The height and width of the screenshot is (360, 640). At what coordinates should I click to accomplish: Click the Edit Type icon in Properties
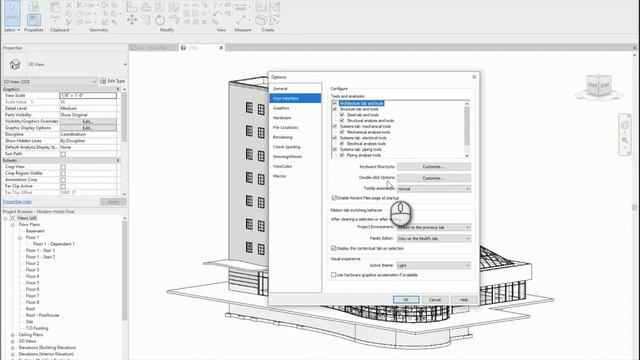click(x=103, y=81)
